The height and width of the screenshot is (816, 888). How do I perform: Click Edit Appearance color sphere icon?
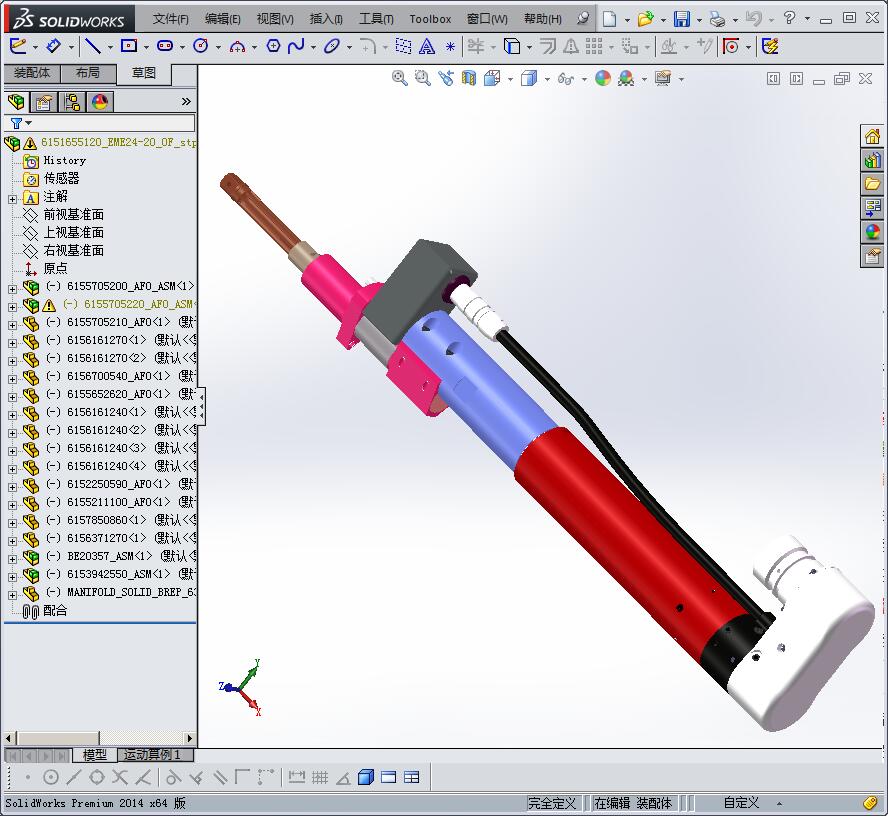[603, 78]
